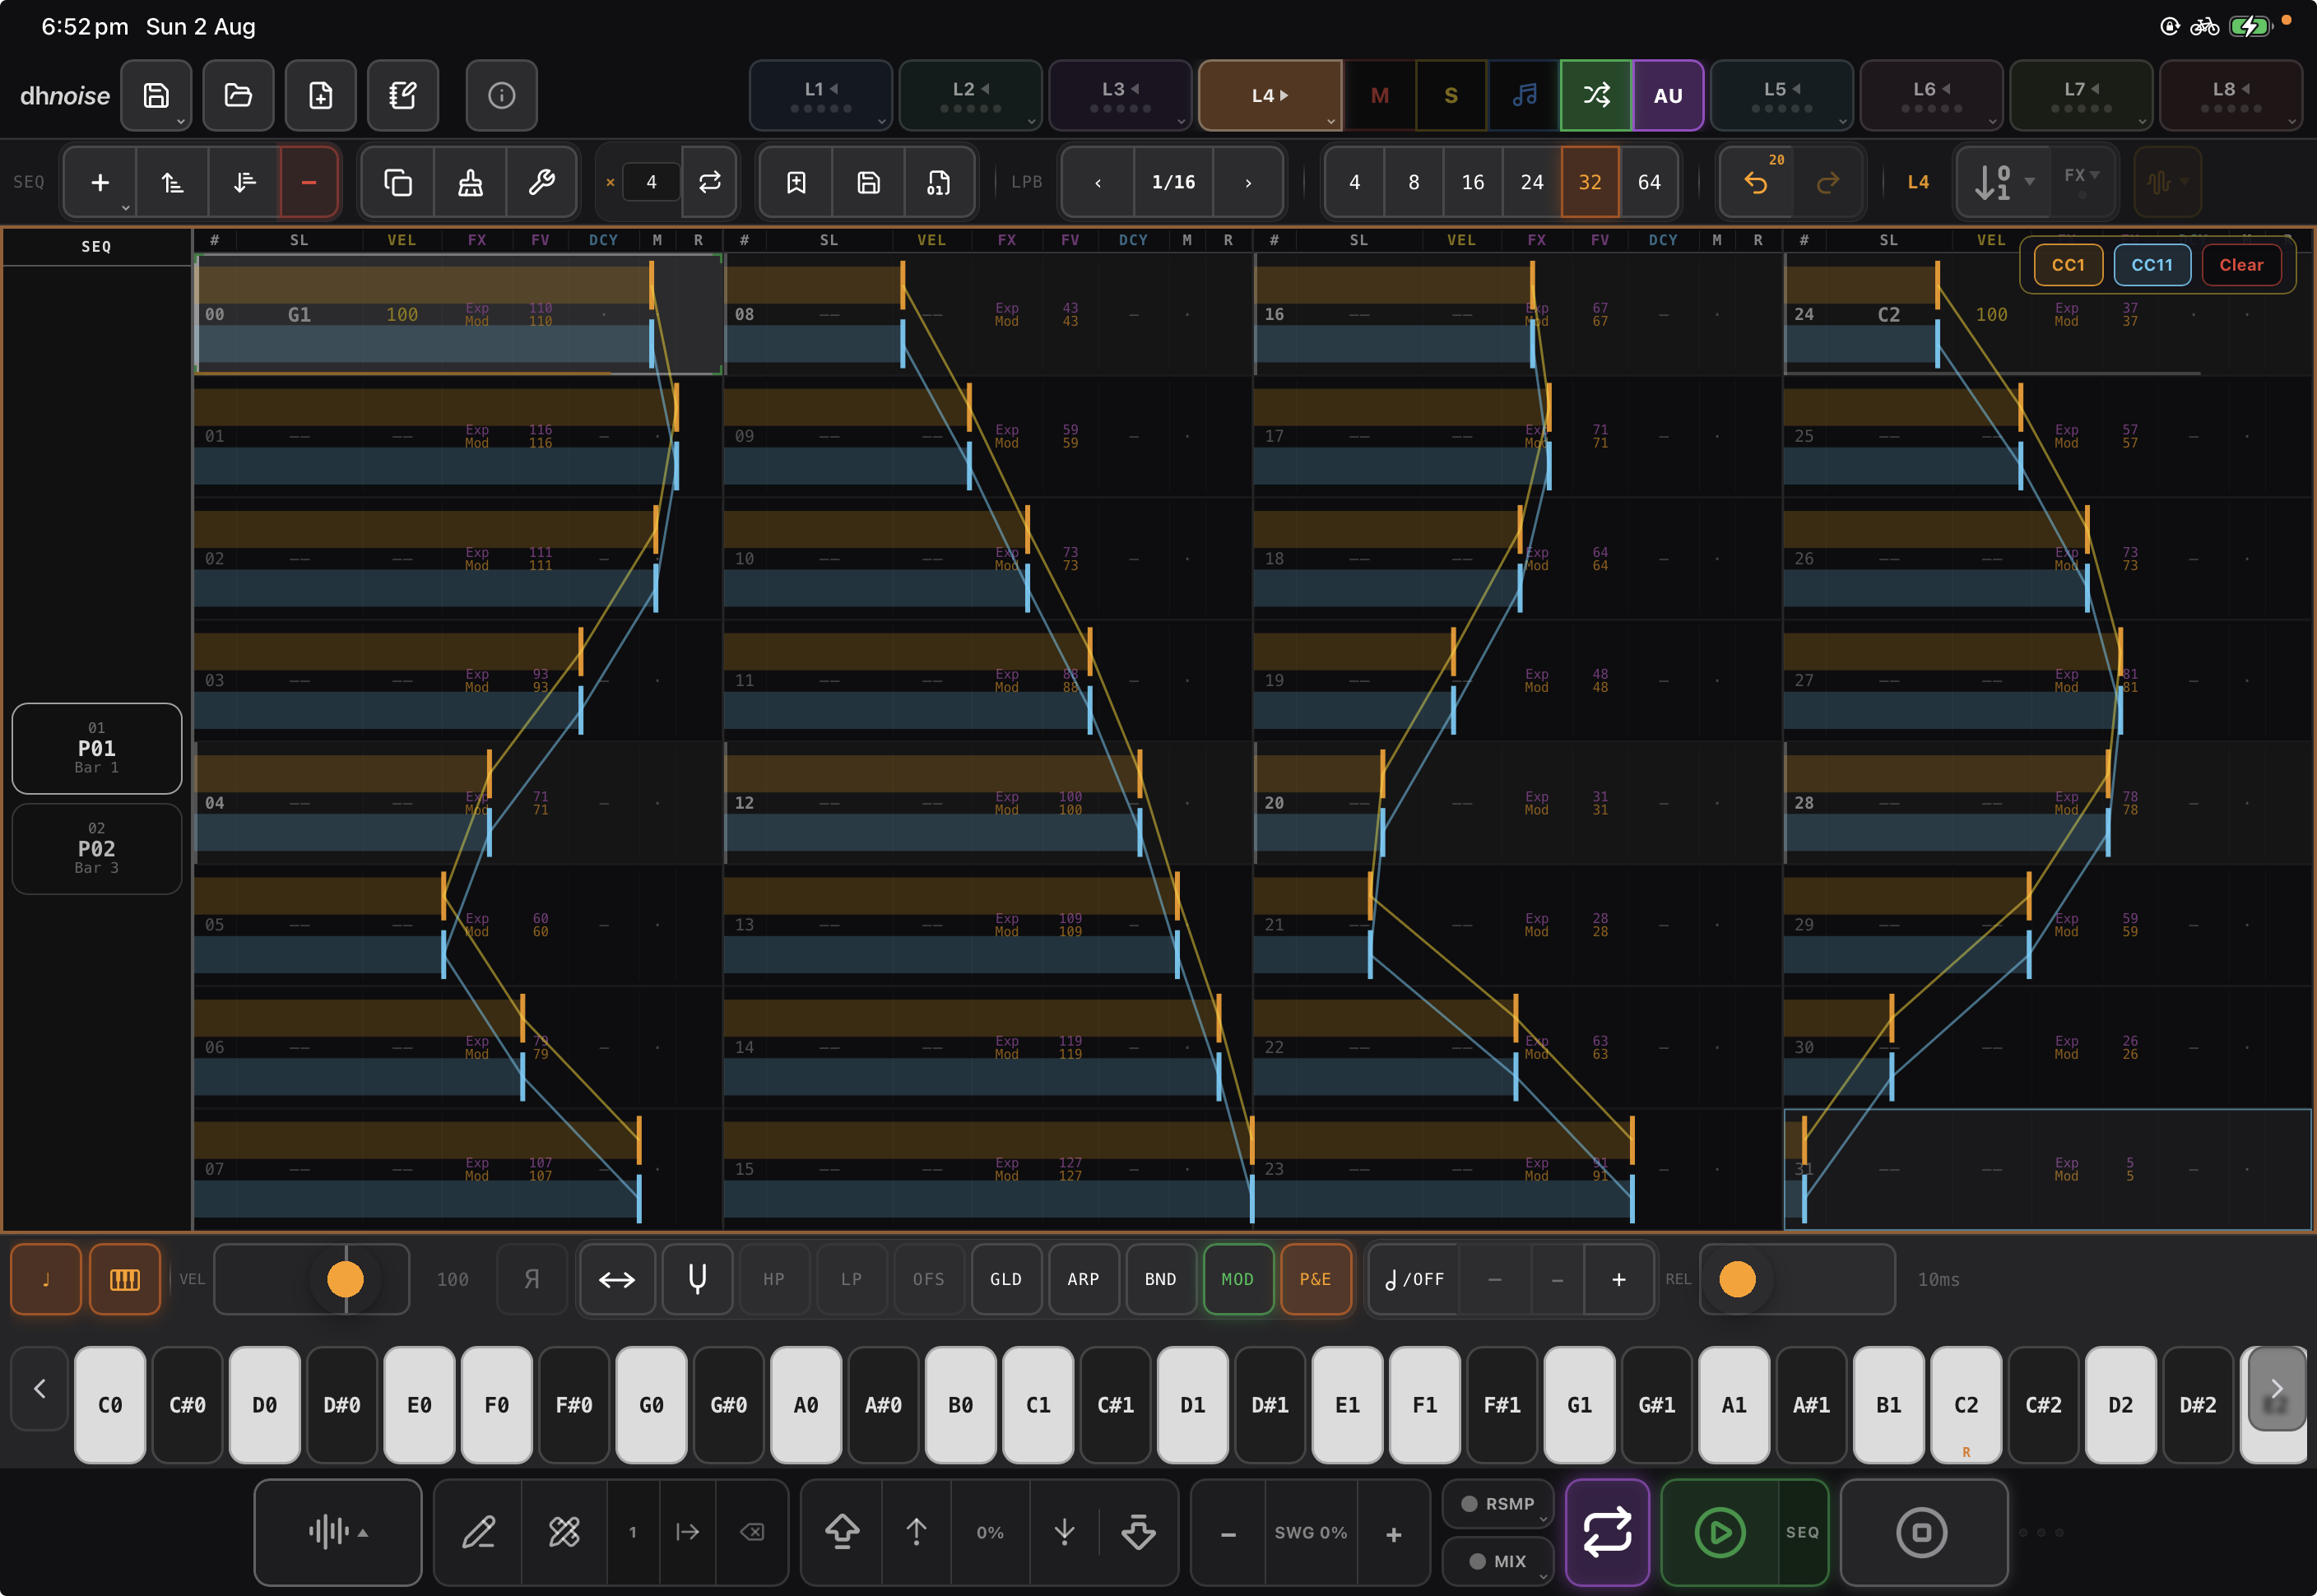Enable the GLD glide button

(1006, 1279)
